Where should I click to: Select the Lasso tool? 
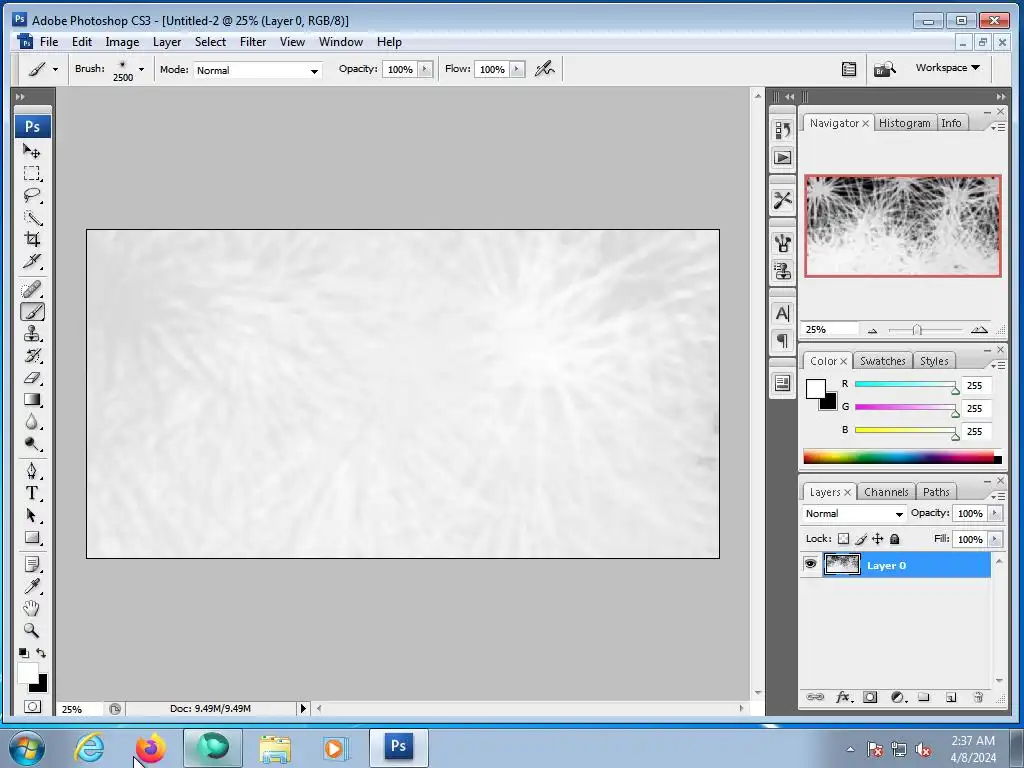point(32,195)
